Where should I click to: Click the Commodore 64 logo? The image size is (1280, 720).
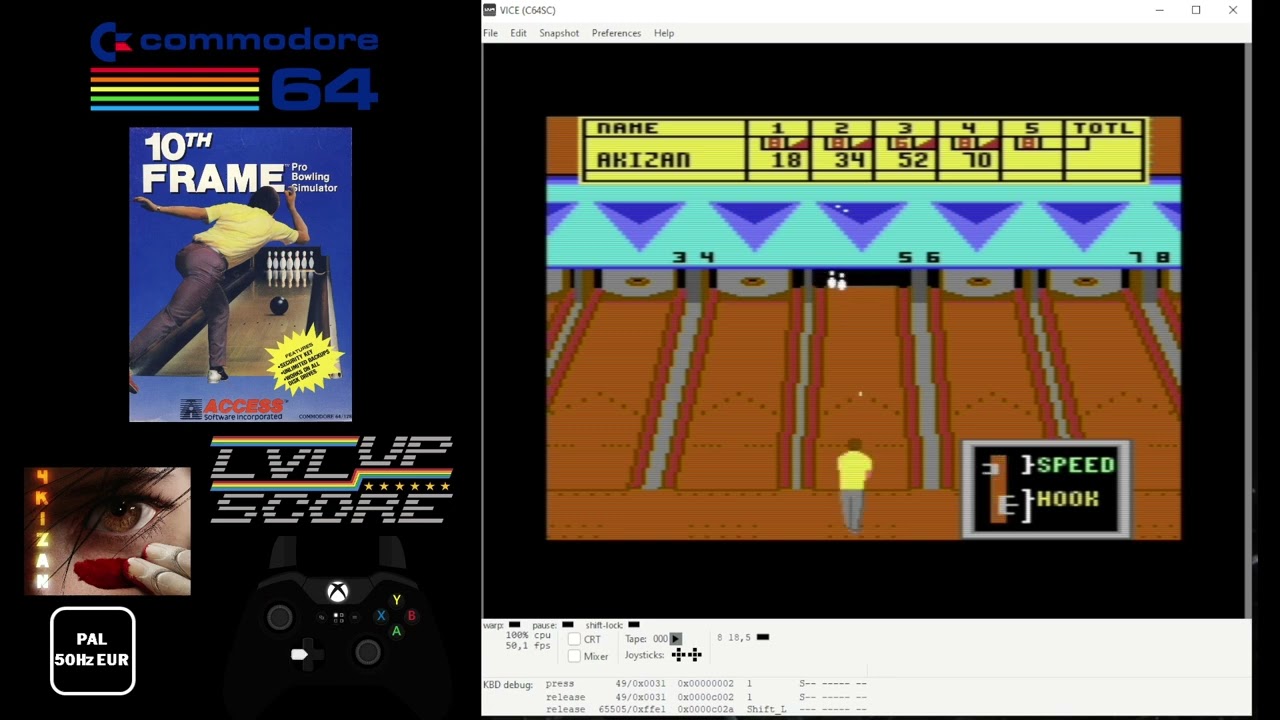234,66
